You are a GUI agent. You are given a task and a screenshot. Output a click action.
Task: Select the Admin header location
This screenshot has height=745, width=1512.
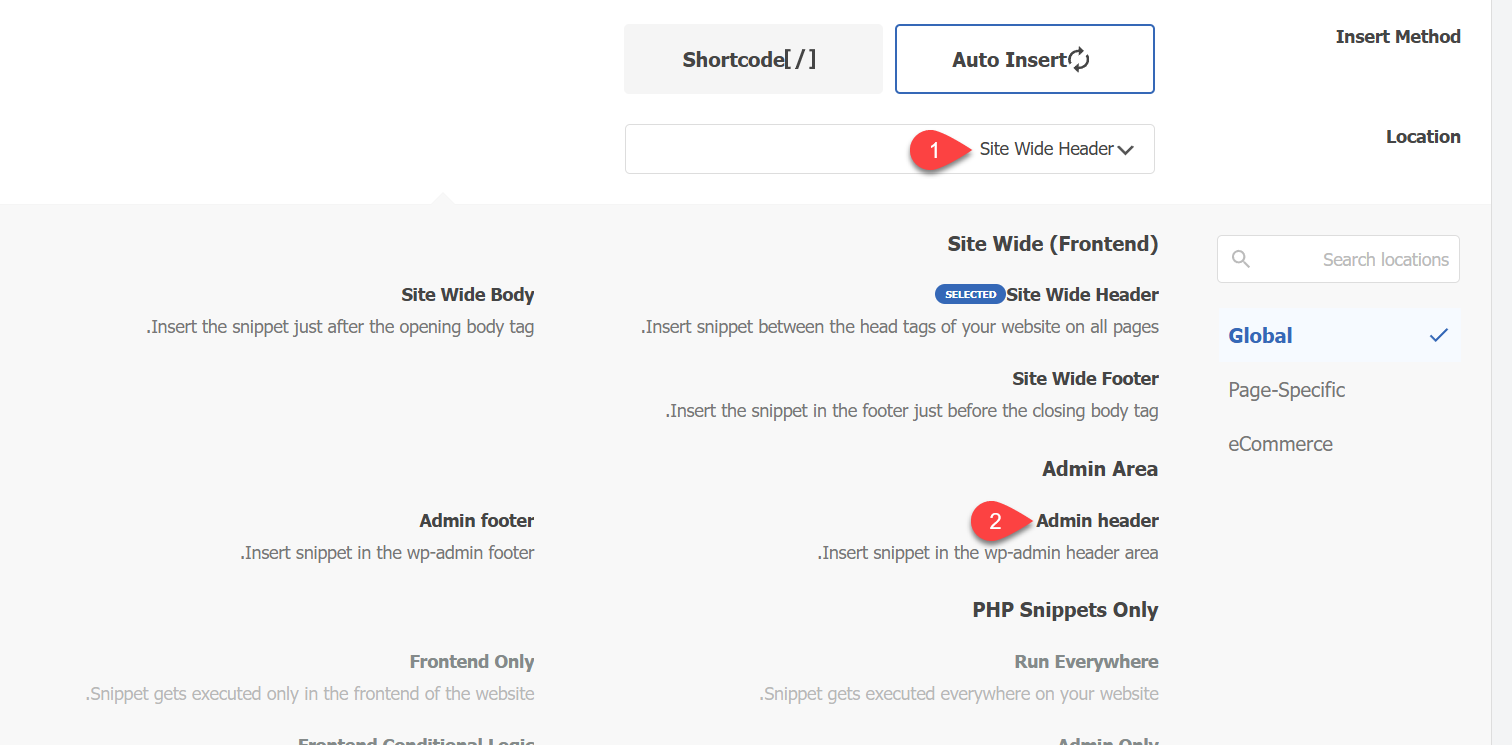click(1097, 521)
